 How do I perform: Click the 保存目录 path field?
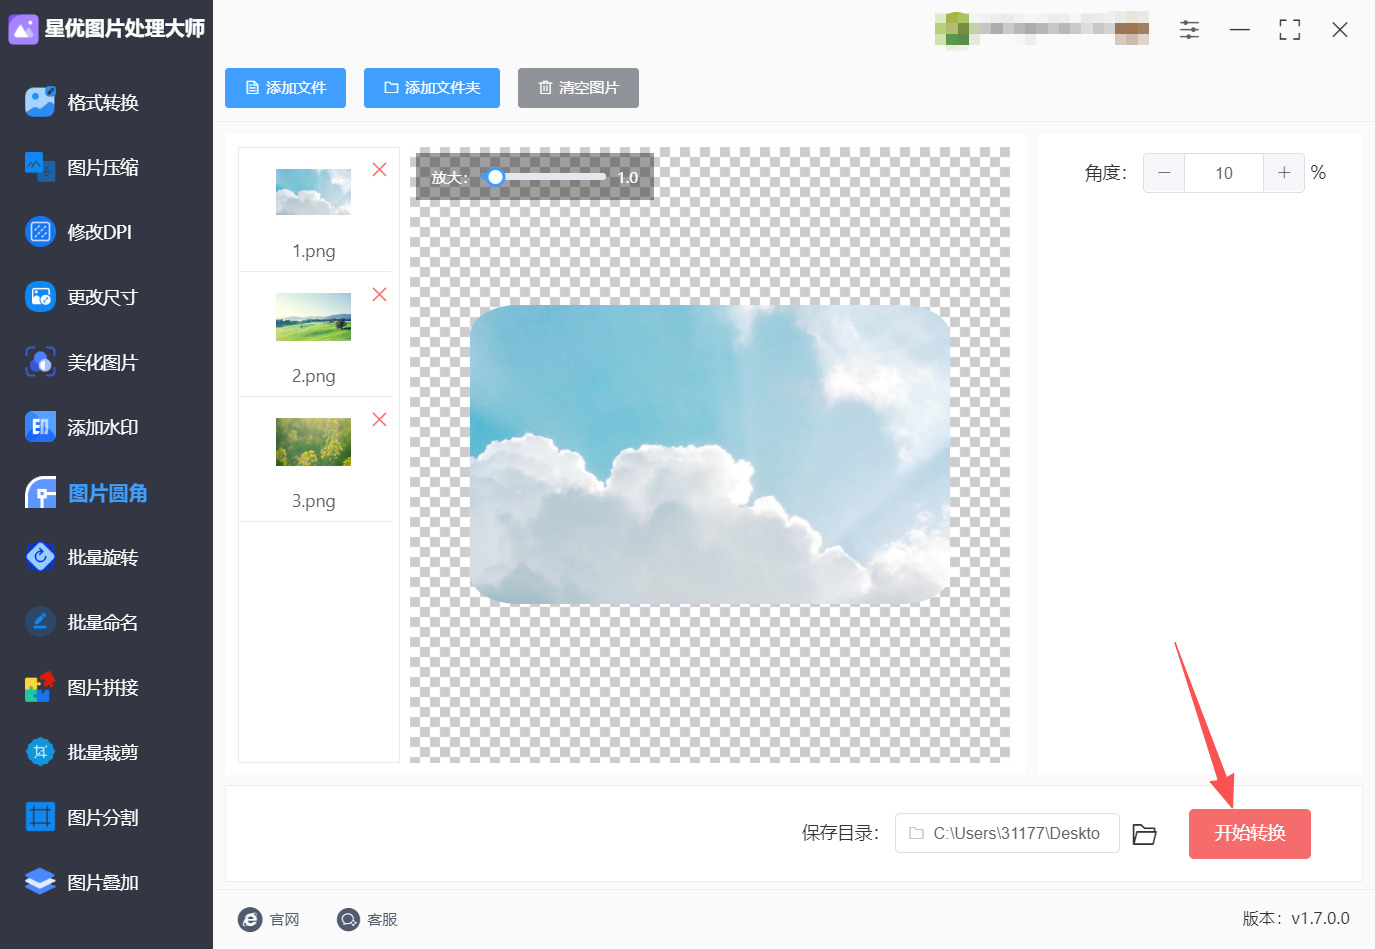point(1007,833)
